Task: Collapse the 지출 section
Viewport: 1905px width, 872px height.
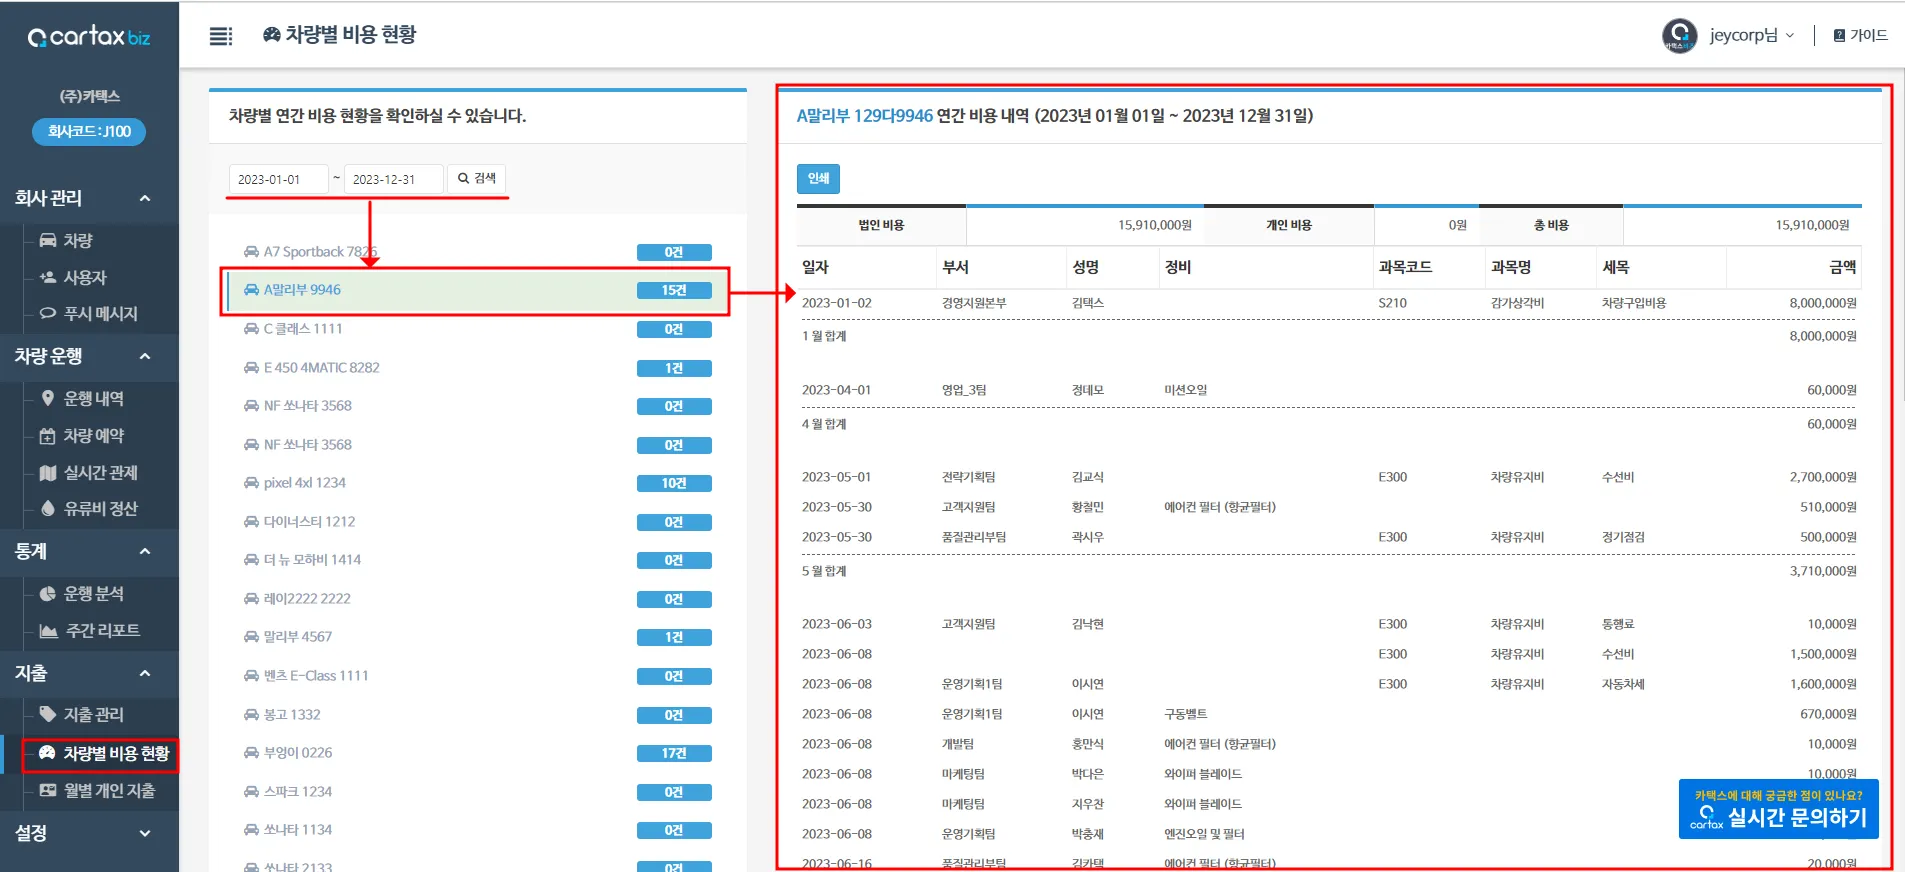Action: pyautogui.click(x=89, y=673)
